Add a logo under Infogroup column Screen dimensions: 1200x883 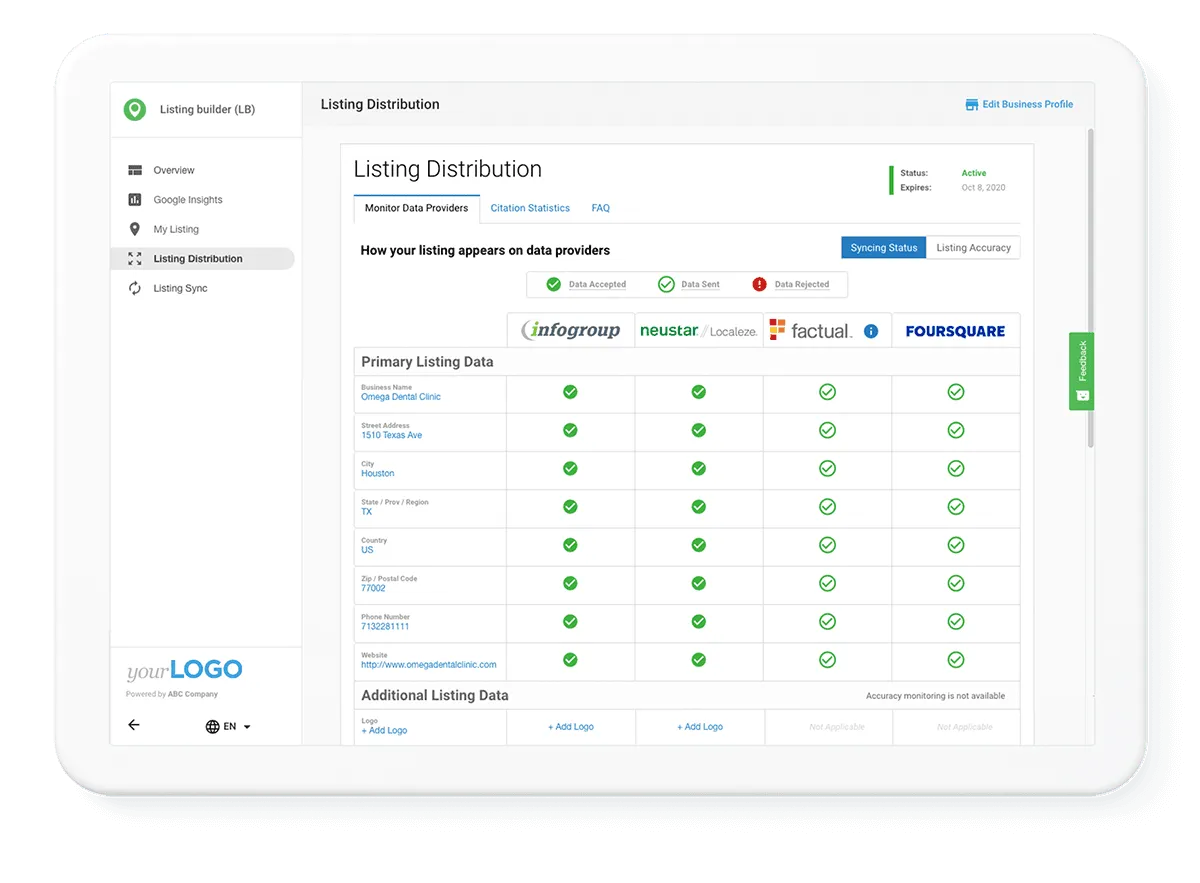(570, 727)
